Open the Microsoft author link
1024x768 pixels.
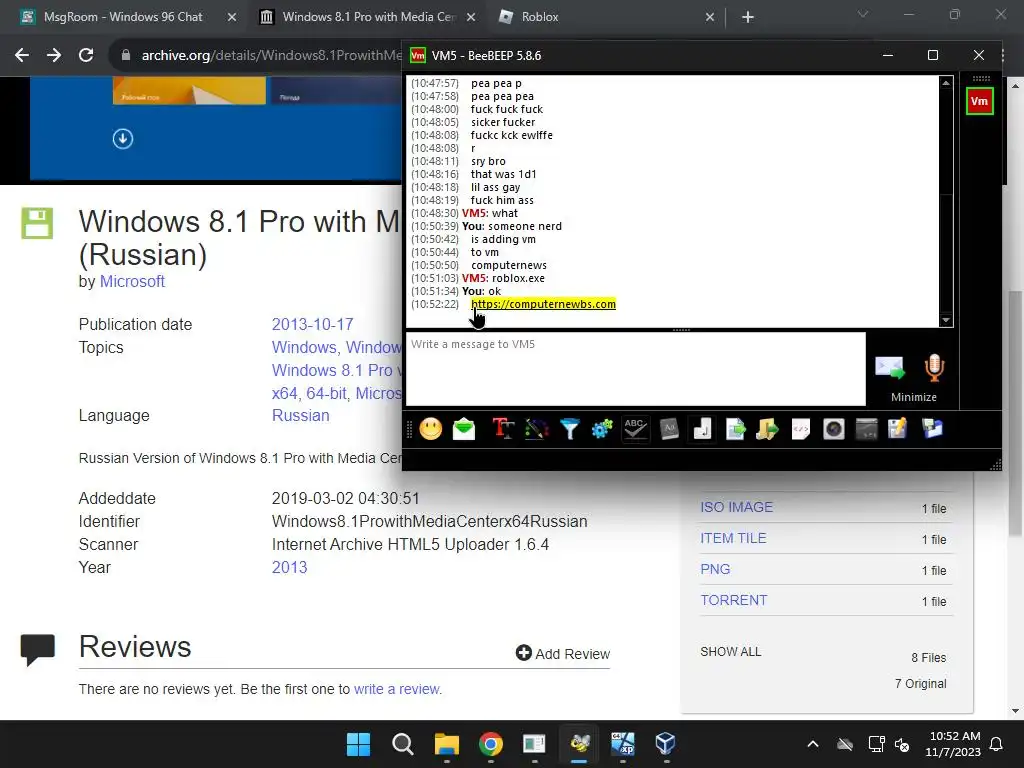point(132,281)
